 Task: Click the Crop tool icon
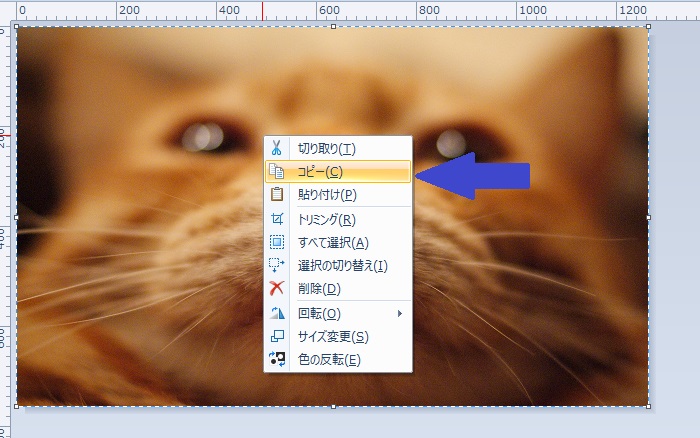coord(277,219)
